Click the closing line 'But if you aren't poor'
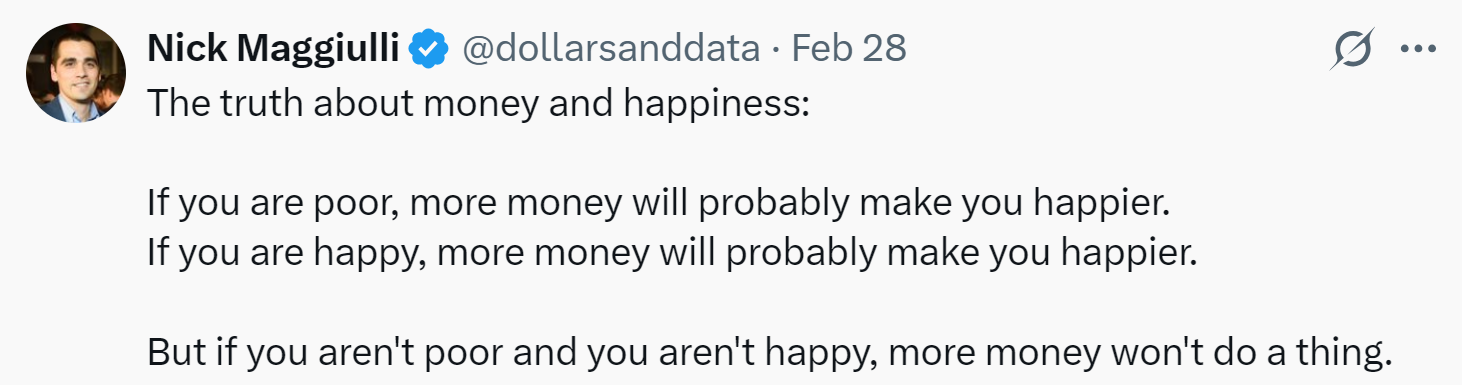This screenshot has height=385, width=1462. click(769, 352)
